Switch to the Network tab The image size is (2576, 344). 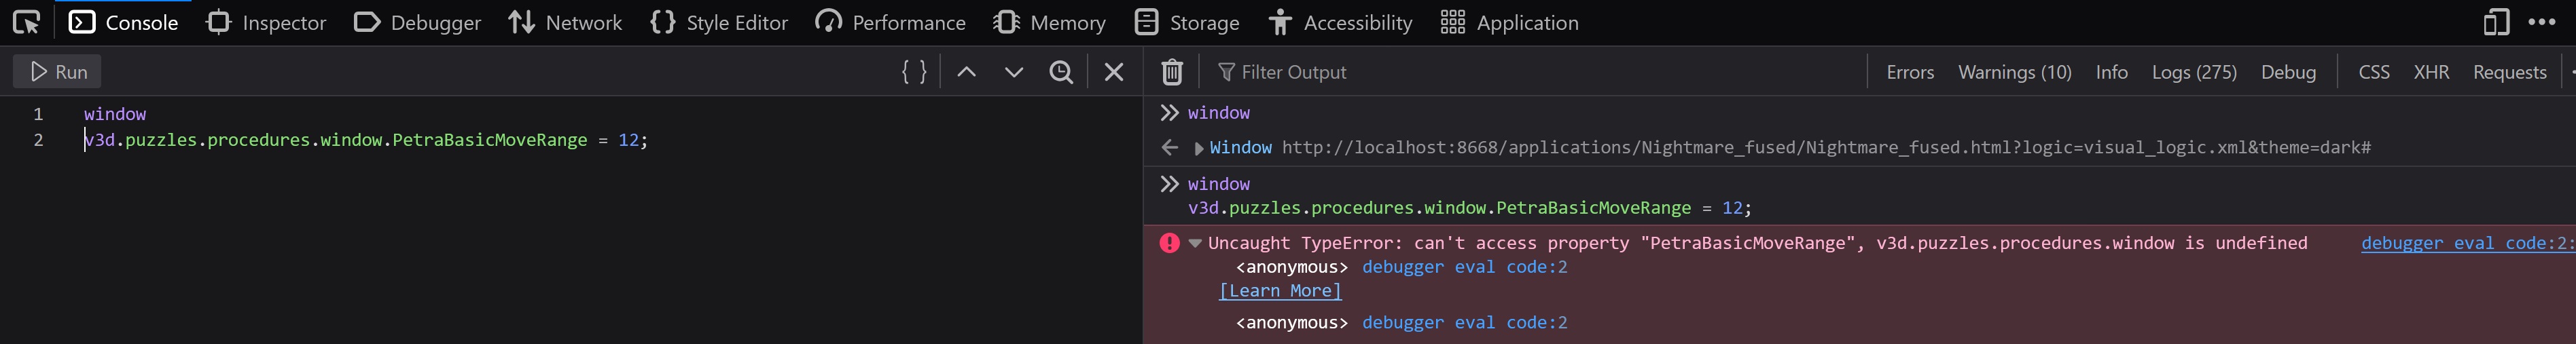coord(565,22)
